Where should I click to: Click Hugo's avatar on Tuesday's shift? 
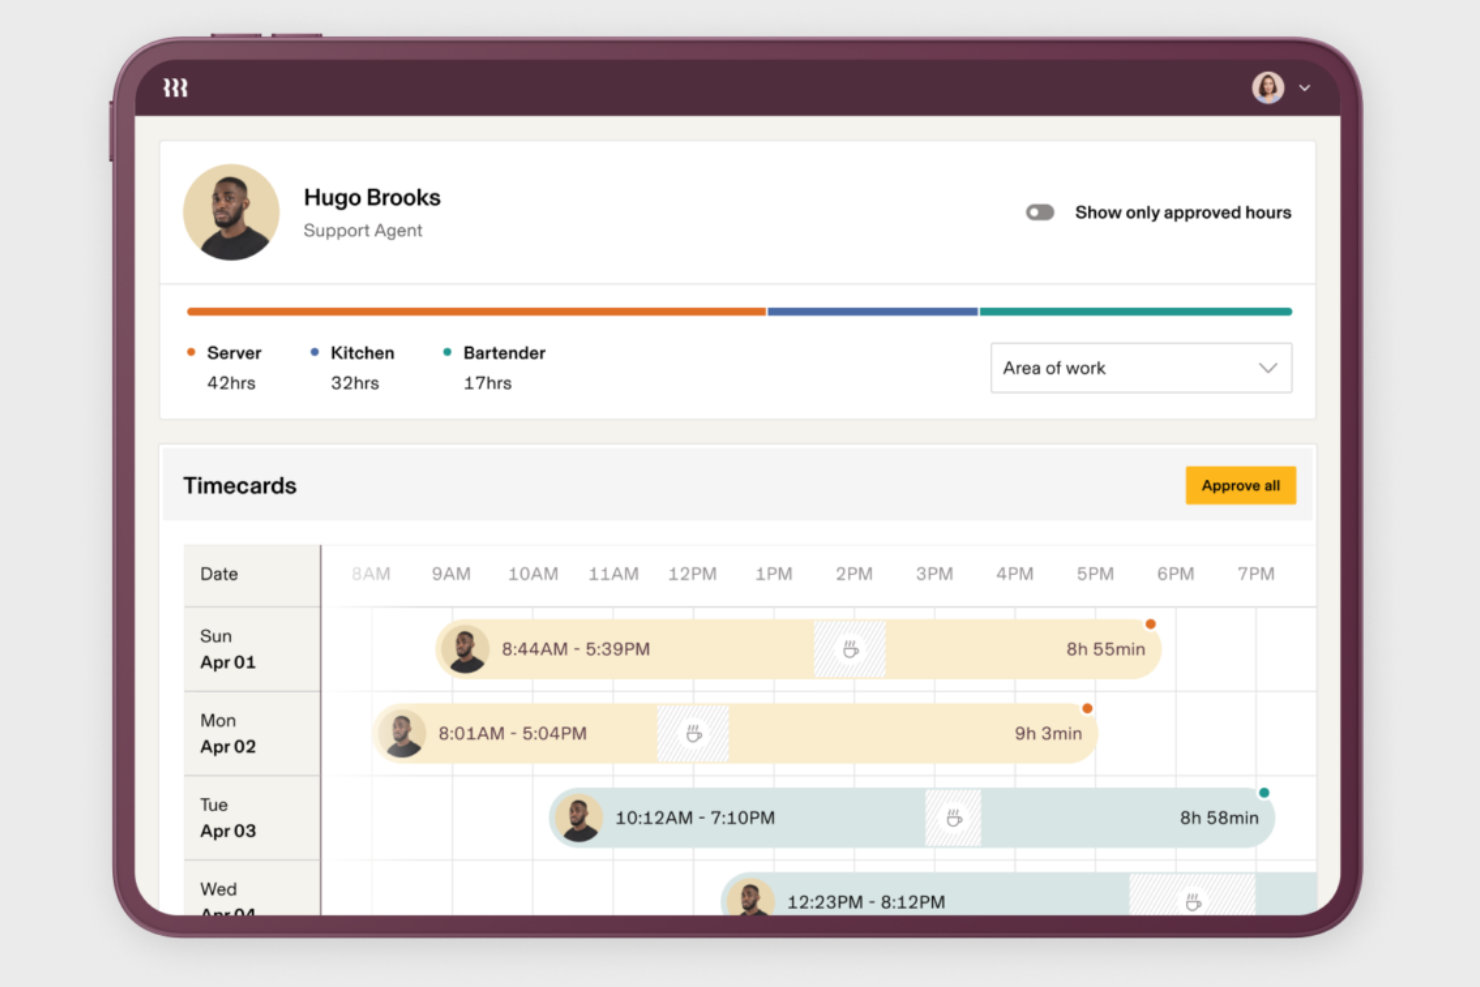click(579, 817)
